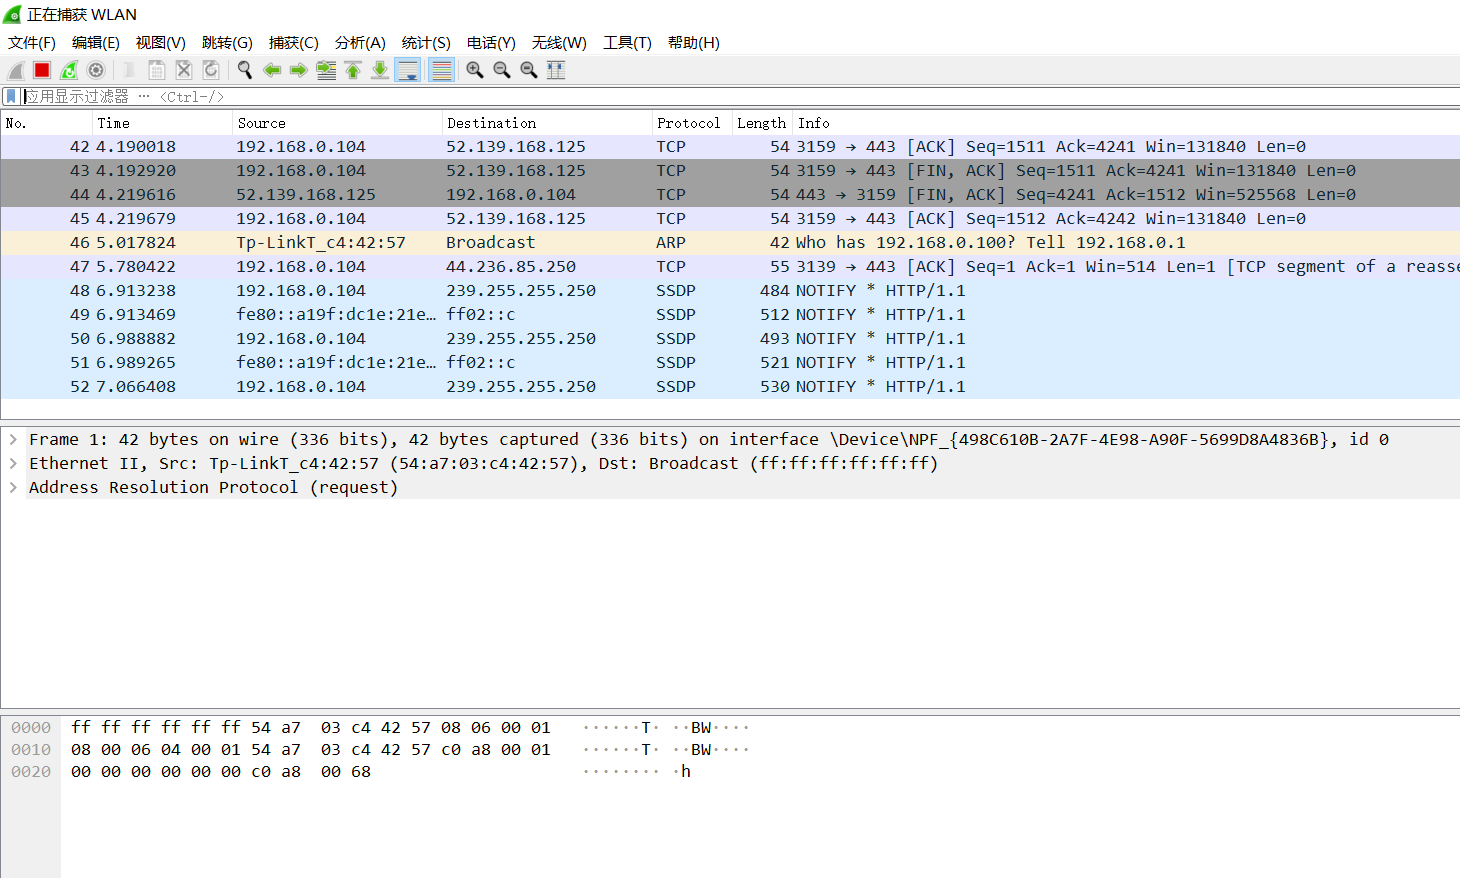Open the 帮助(H) menu
The image size is (1460, 878).
(x=694, y=42)
